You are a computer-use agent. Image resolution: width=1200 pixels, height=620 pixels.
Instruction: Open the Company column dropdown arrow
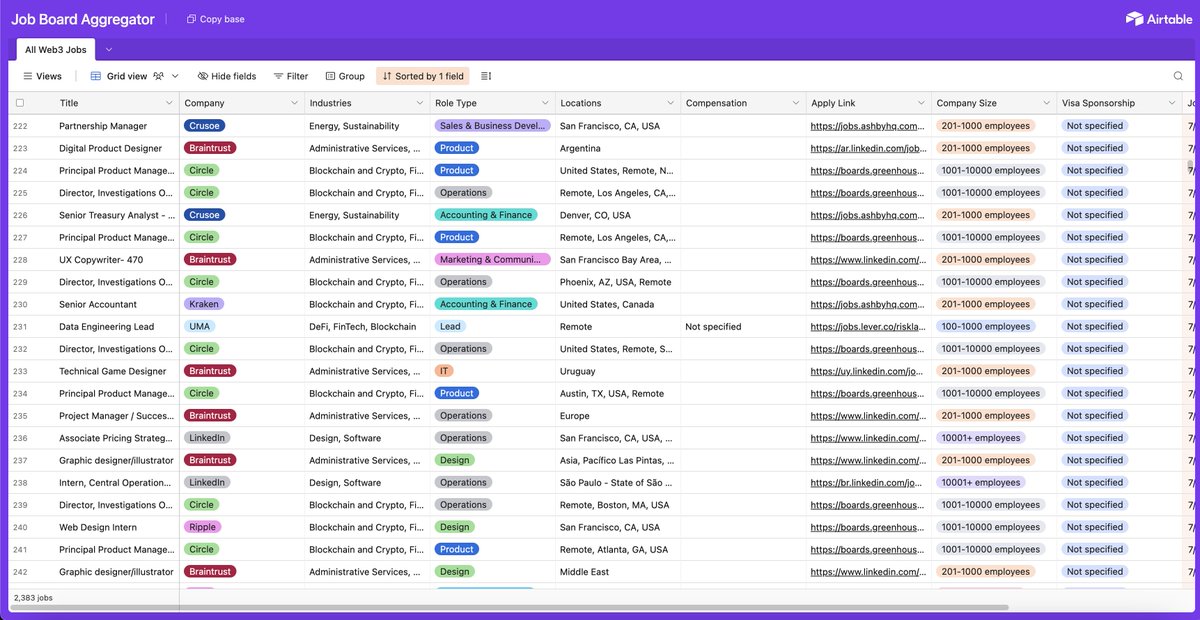click(x=294, y=103)
